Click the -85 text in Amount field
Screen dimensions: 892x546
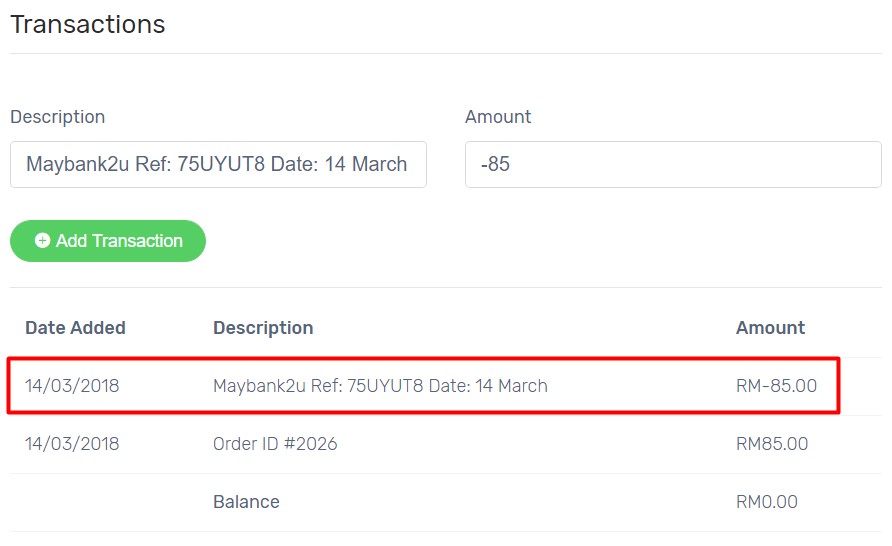pos(495,164)
